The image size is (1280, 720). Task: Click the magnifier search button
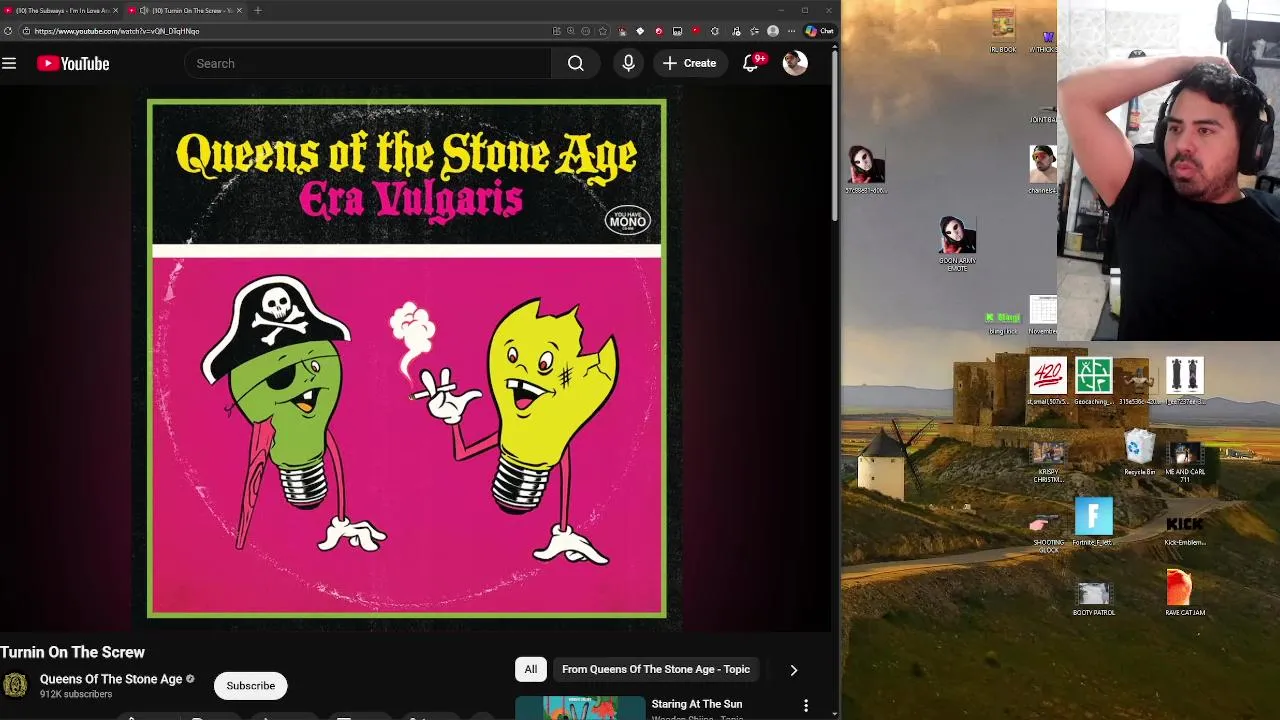(x=576, y=63)
